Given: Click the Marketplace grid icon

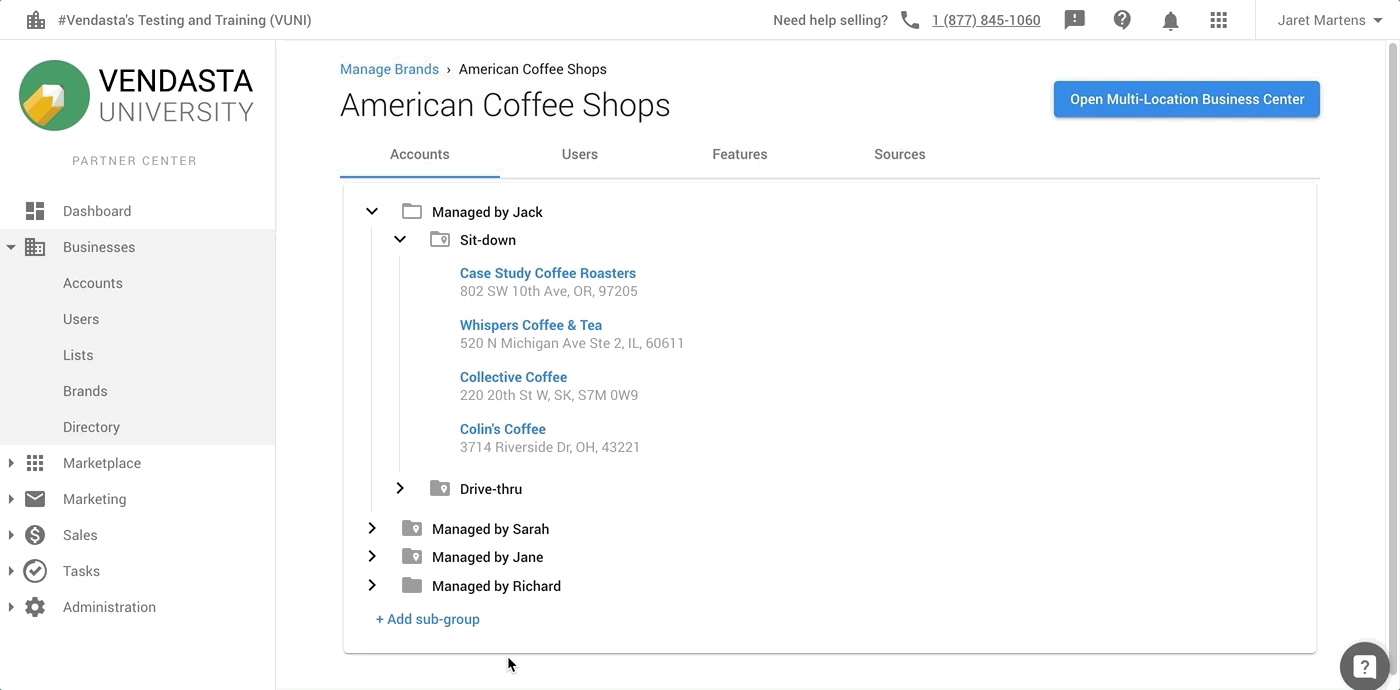Looking at the screenshot, I should pos(35,463).
